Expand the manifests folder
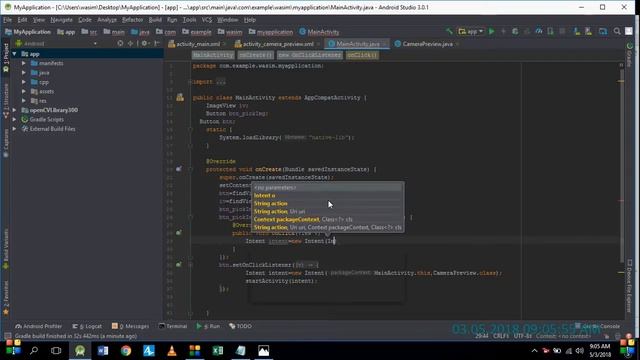 point(24,63)
